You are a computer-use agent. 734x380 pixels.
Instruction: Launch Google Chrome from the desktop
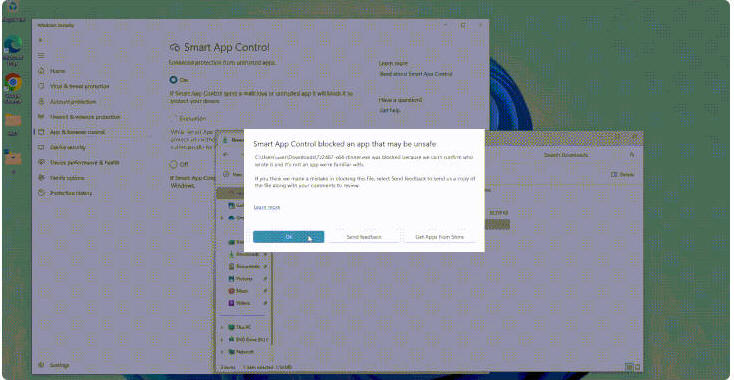point(13,88)
